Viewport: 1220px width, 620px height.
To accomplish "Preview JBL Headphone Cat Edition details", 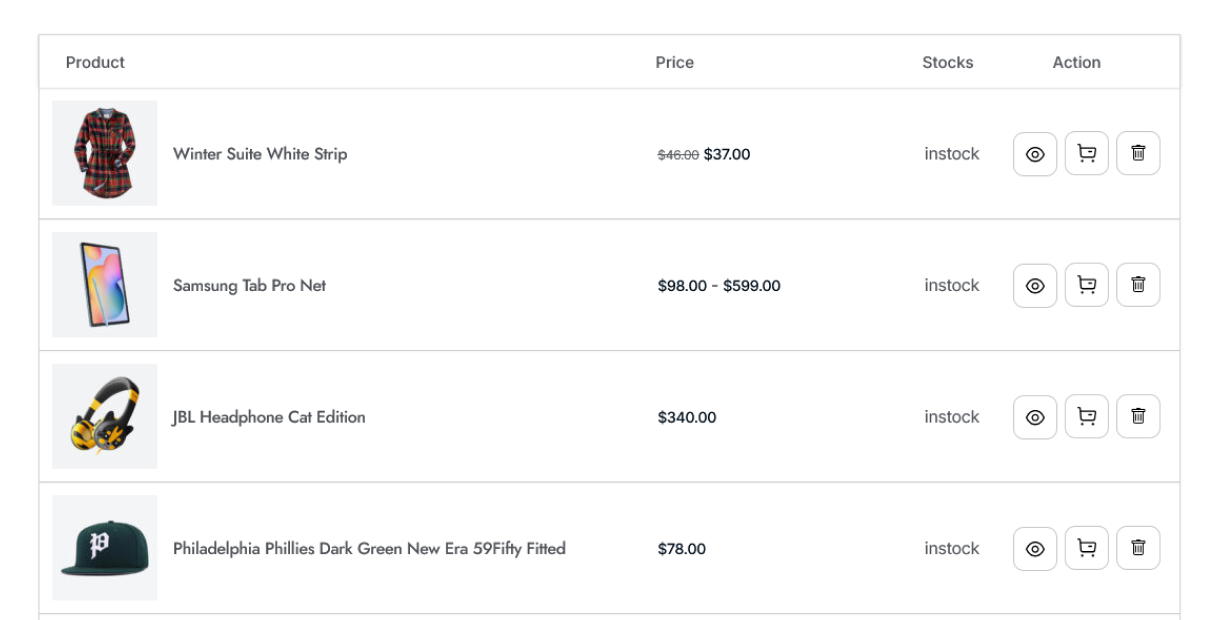I will [1035, 416].
